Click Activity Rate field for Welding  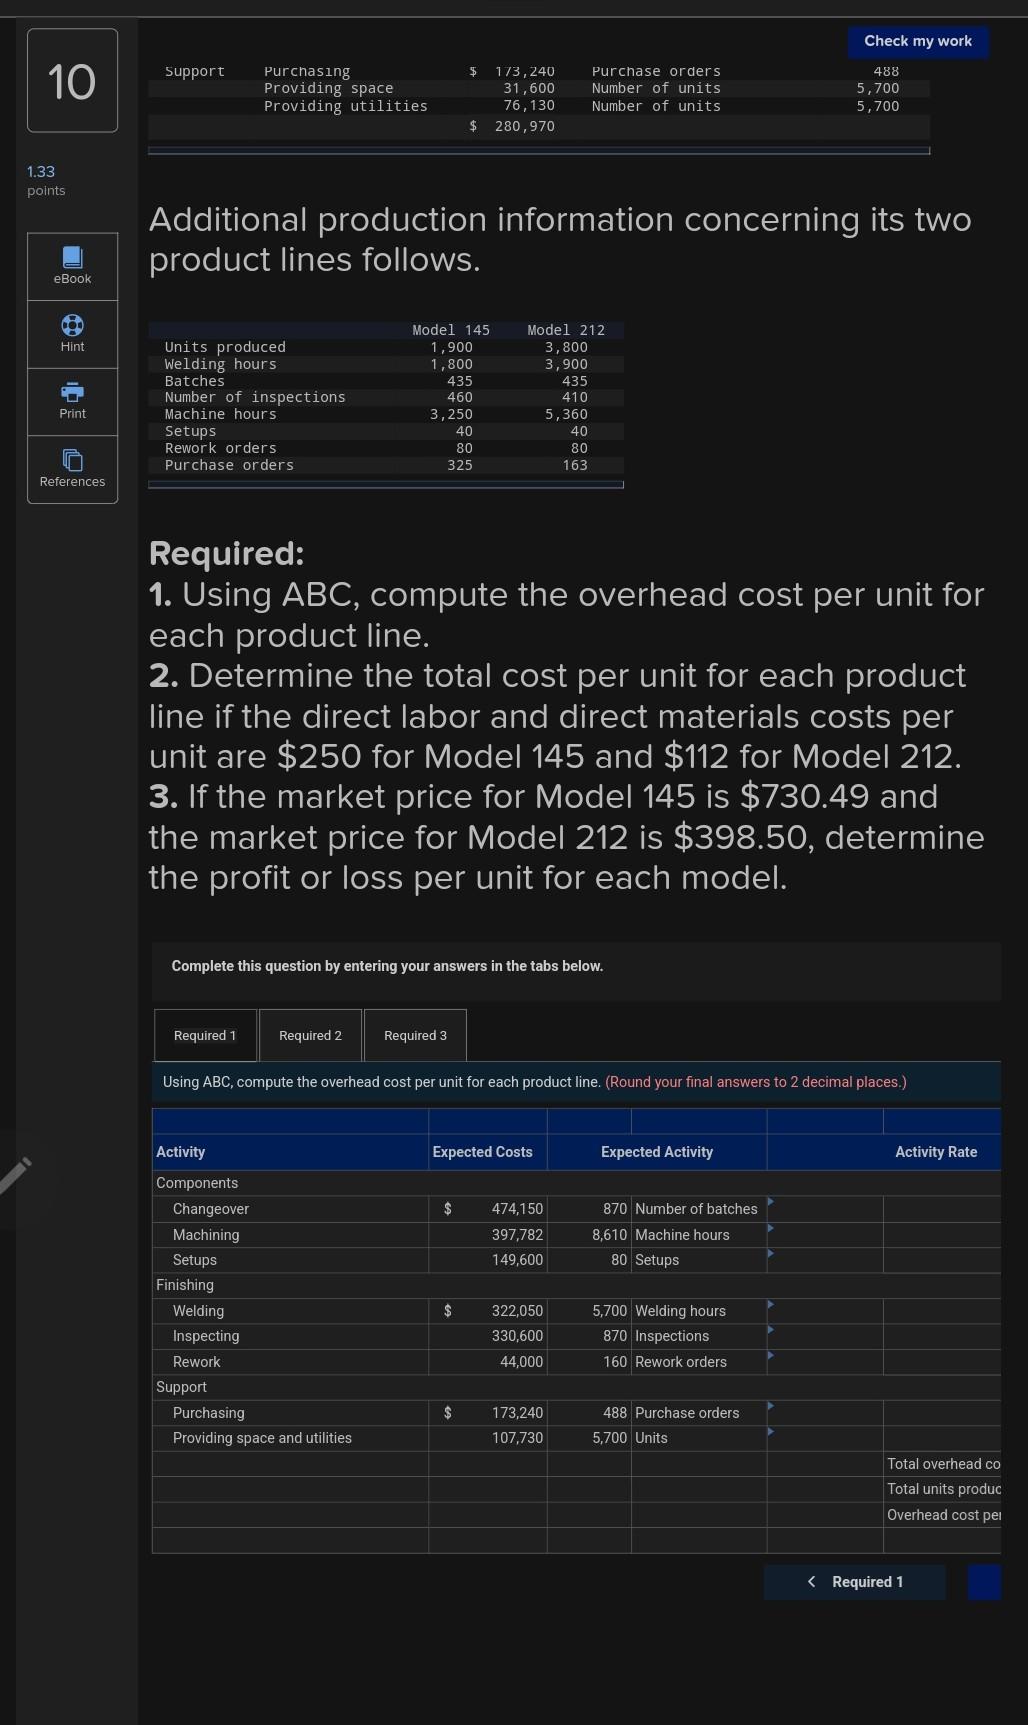[941, 1311]
